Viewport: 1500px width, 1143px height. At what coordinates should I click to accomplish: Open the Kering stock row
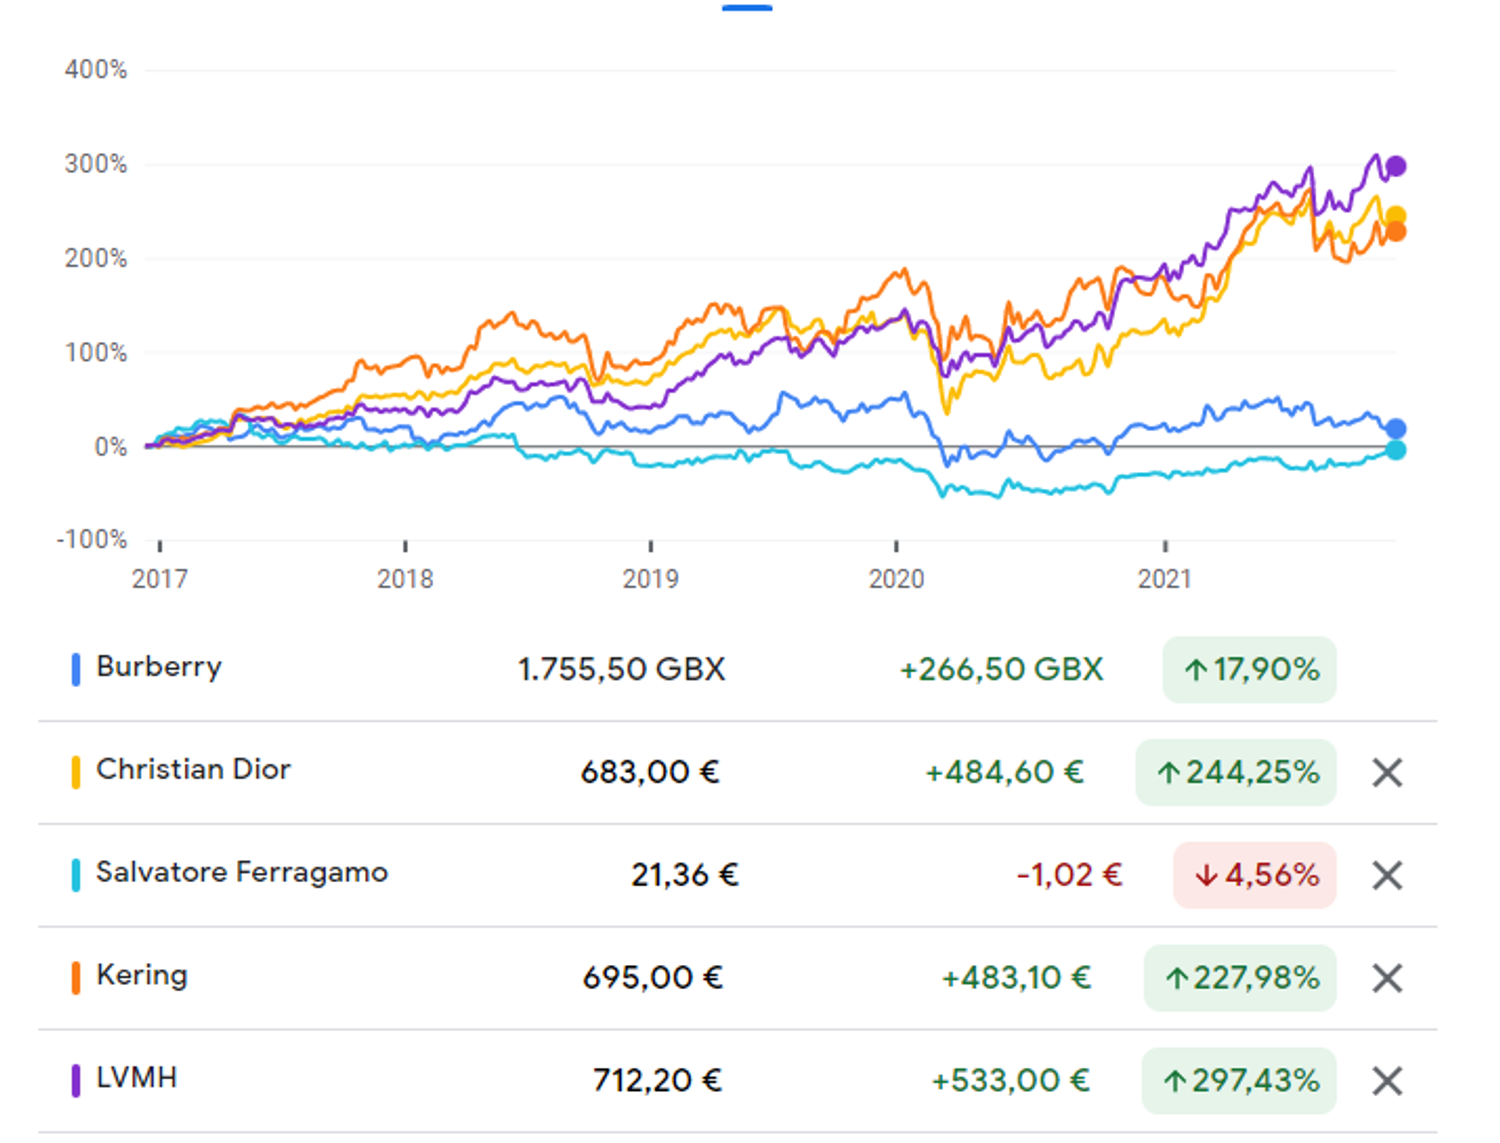tap(738, 978)
